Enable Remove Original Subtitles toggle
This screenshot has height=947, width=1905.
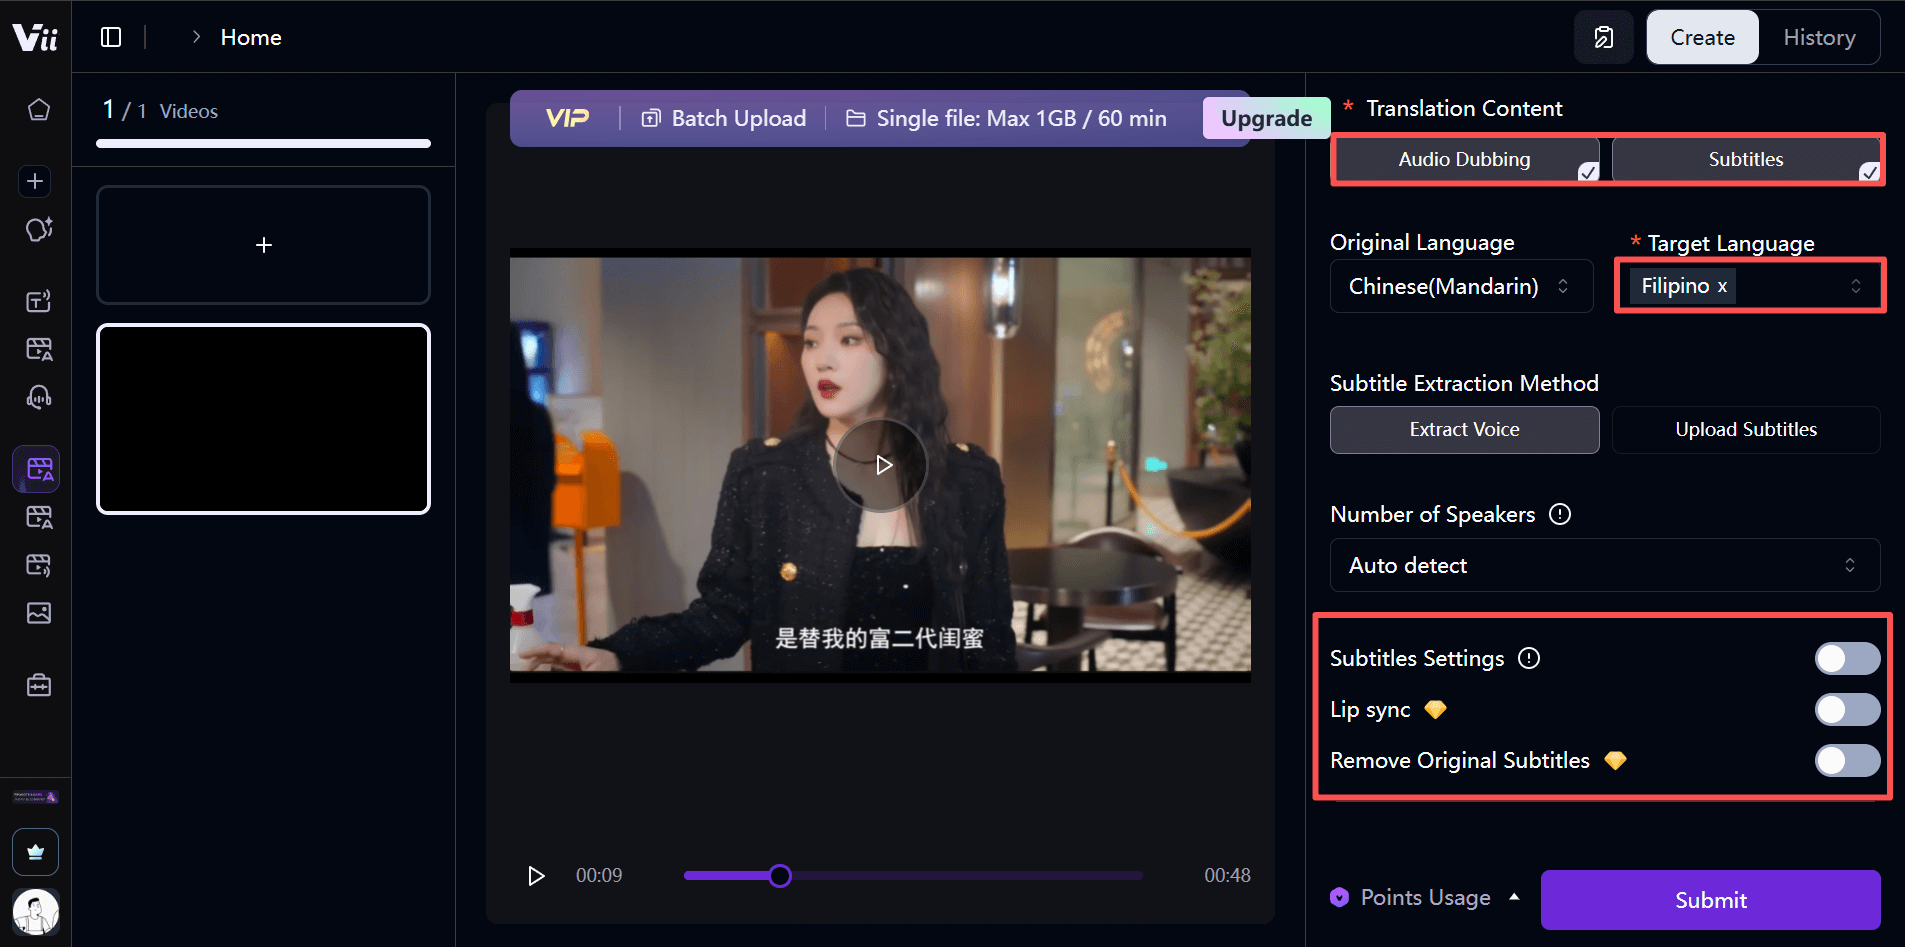1846,760
